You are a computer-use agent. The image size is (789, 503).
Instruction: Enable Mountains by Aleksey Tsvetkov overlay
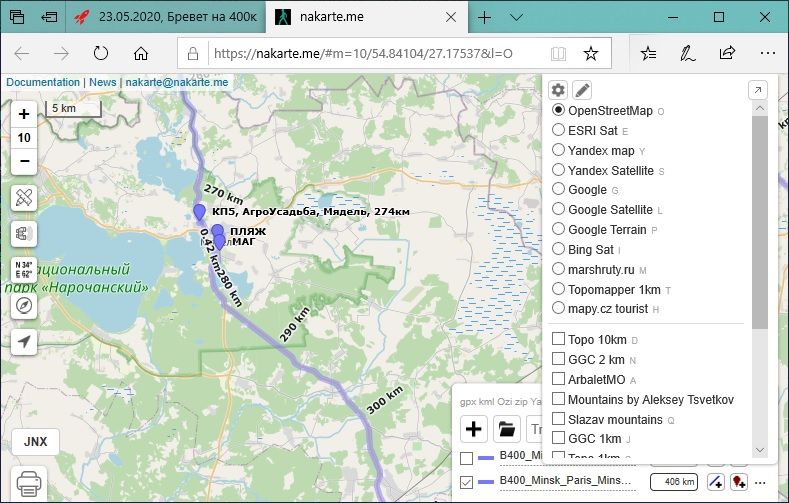click(558, 399)
